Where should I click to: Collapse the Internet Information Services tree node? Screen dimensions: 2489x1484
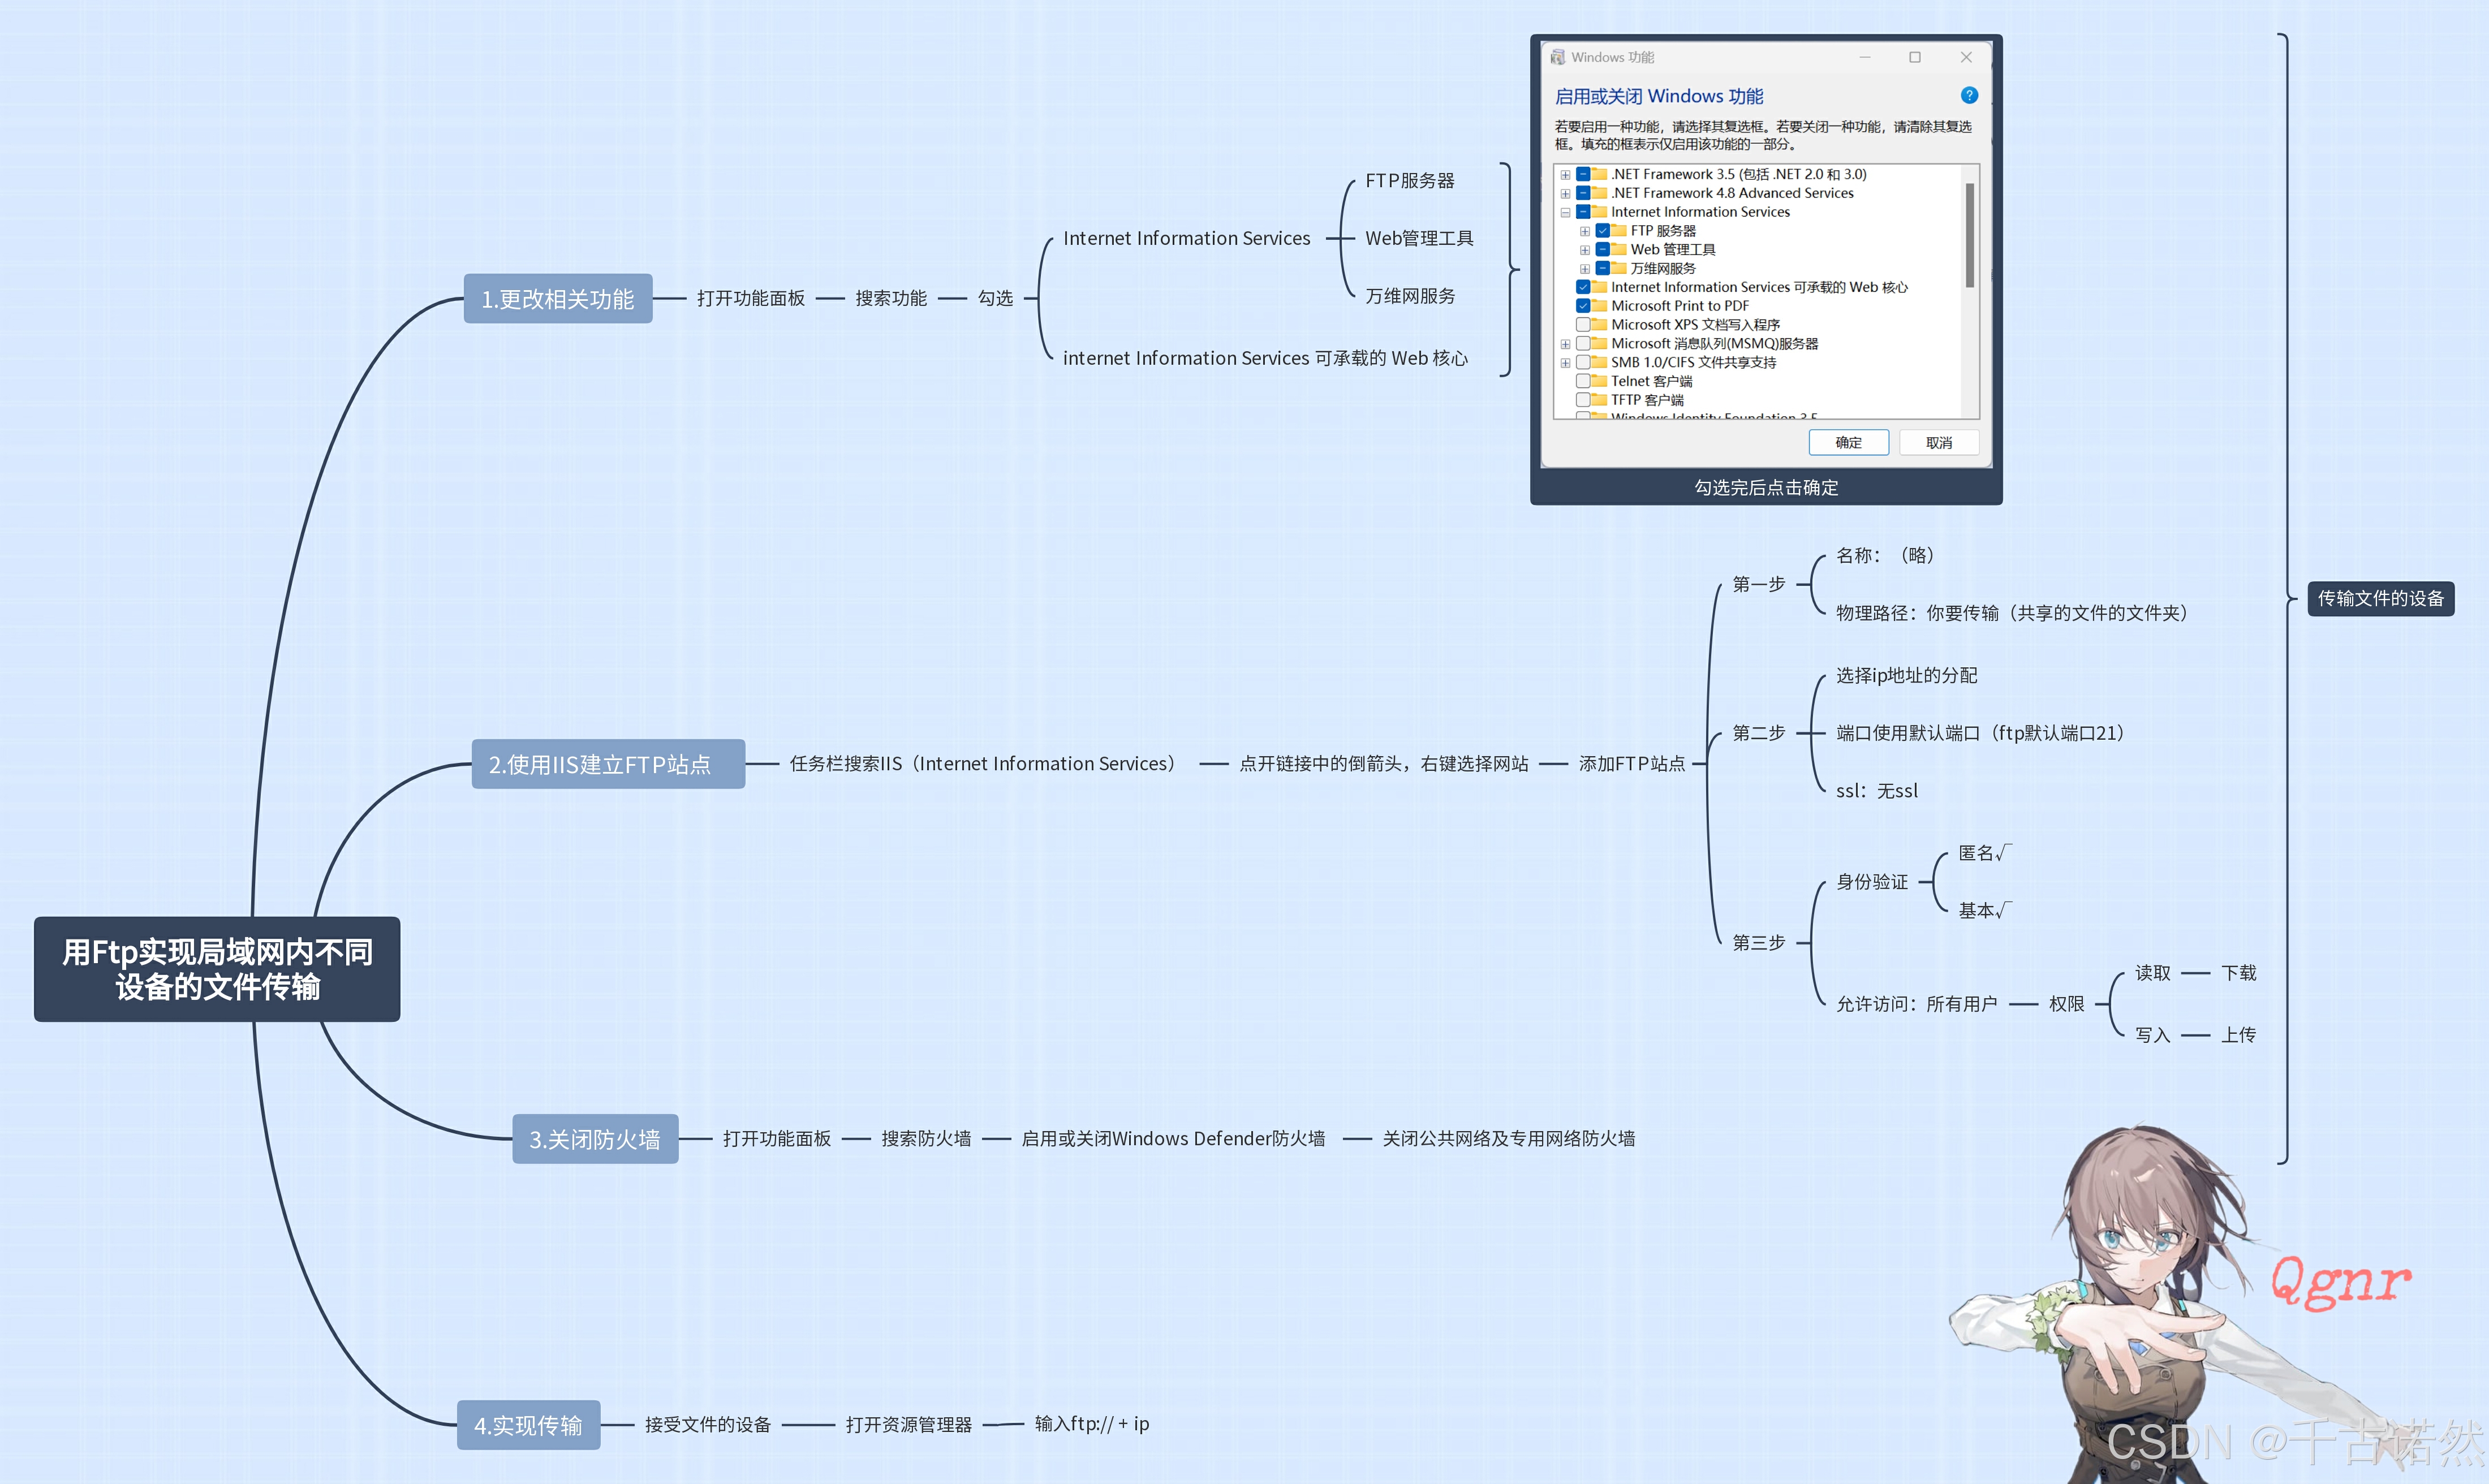click(x=1565, y=212)
